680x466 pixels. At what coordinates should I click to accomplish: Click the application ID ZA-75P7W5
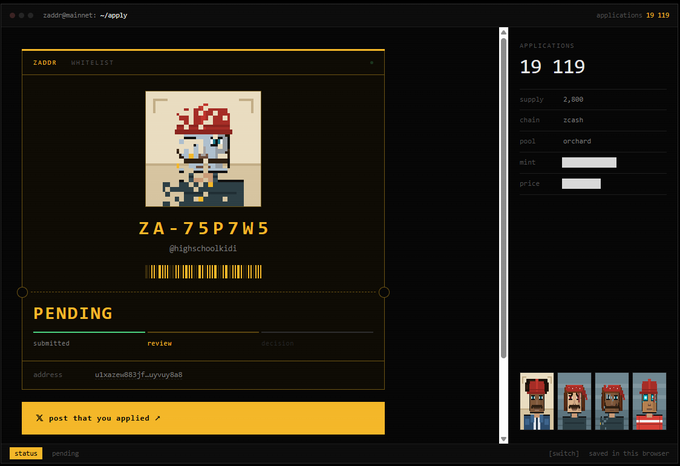pyautogui.click(x=204, y=228)
